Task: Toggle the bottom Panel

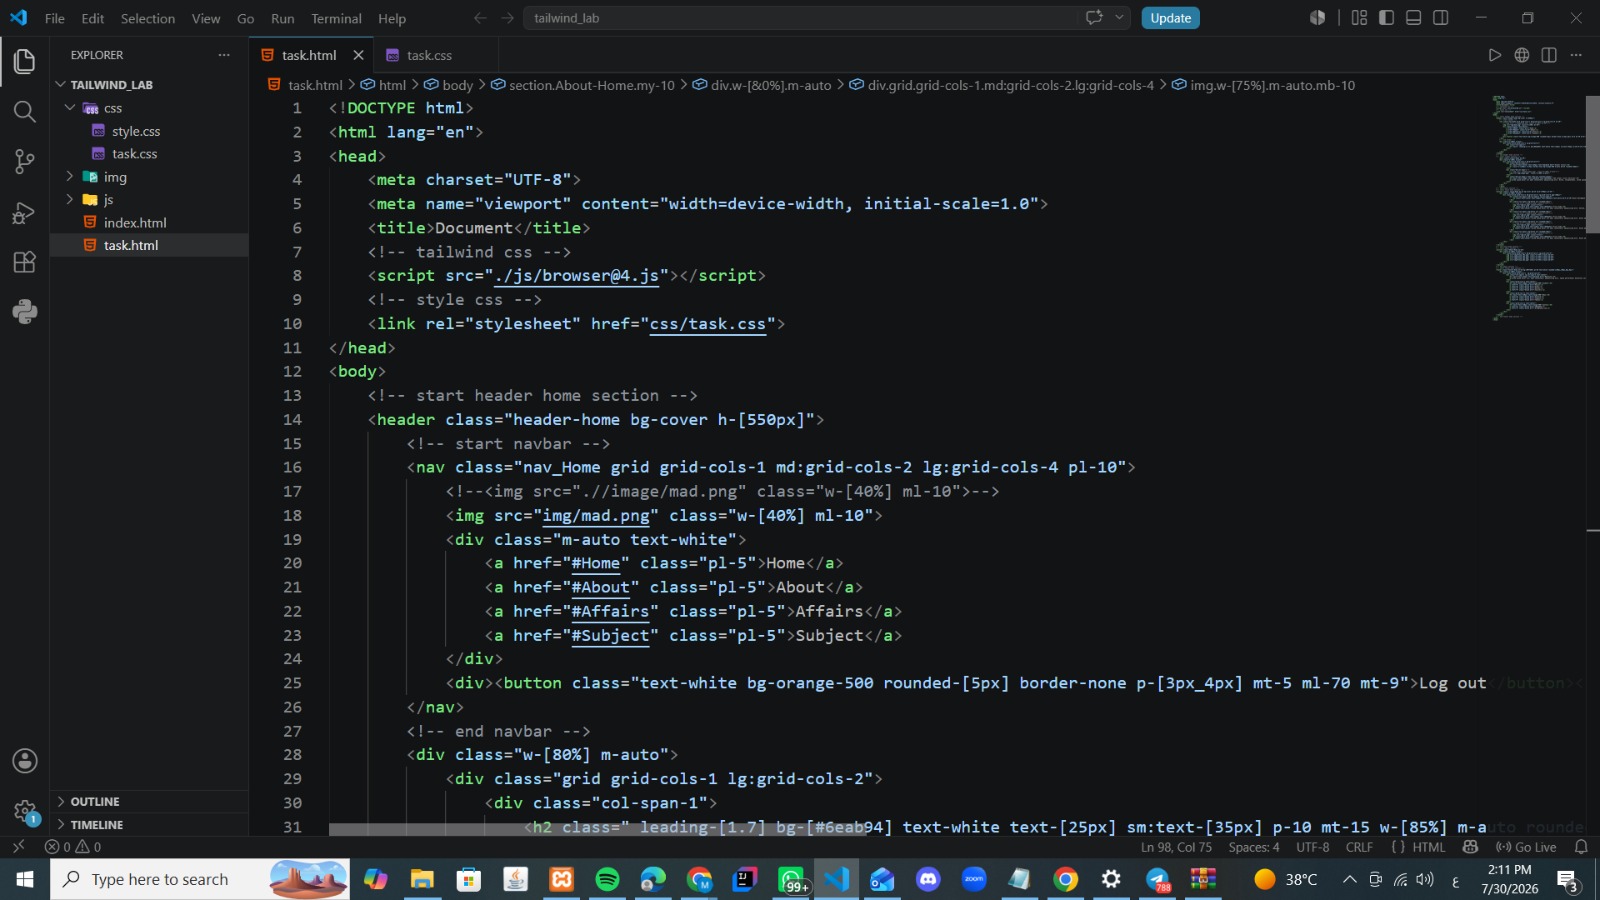Action: (x=1413, y=18)
